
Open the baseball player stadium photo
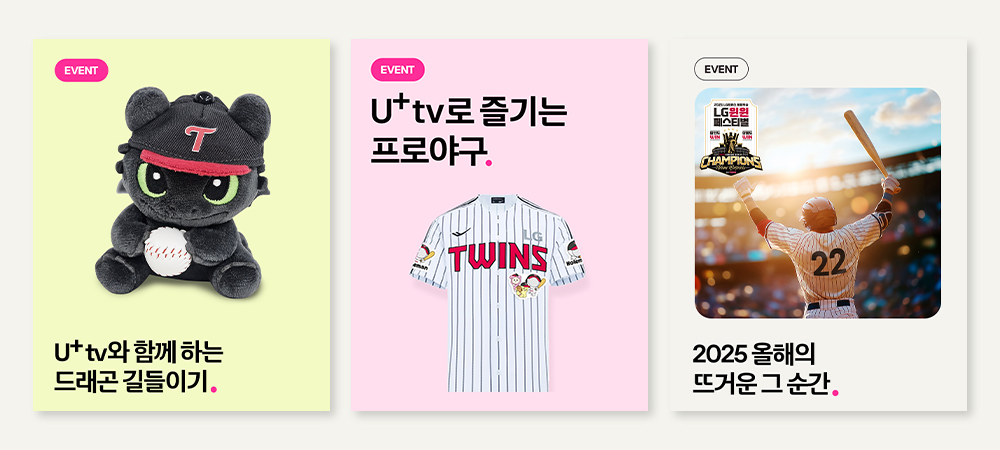click(818, 203)
